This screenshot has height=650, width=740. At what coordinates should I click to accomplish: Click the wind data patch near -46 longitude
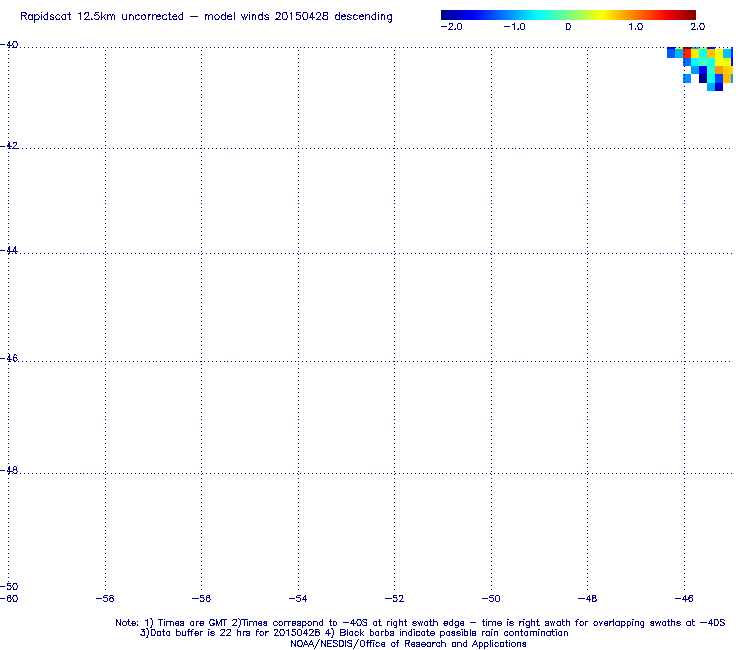pyautogui.click(x=700, y=68)
